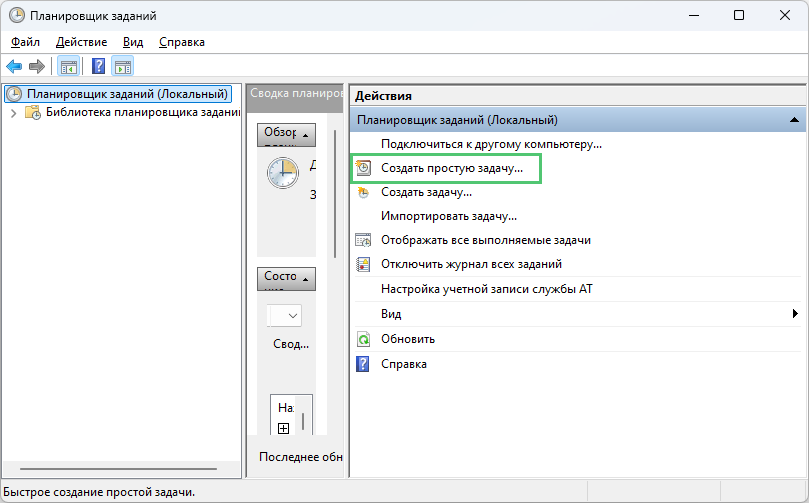Open the 'Файл' menu
The height and width of the screenshot is (503, 809).
(26, 42)
